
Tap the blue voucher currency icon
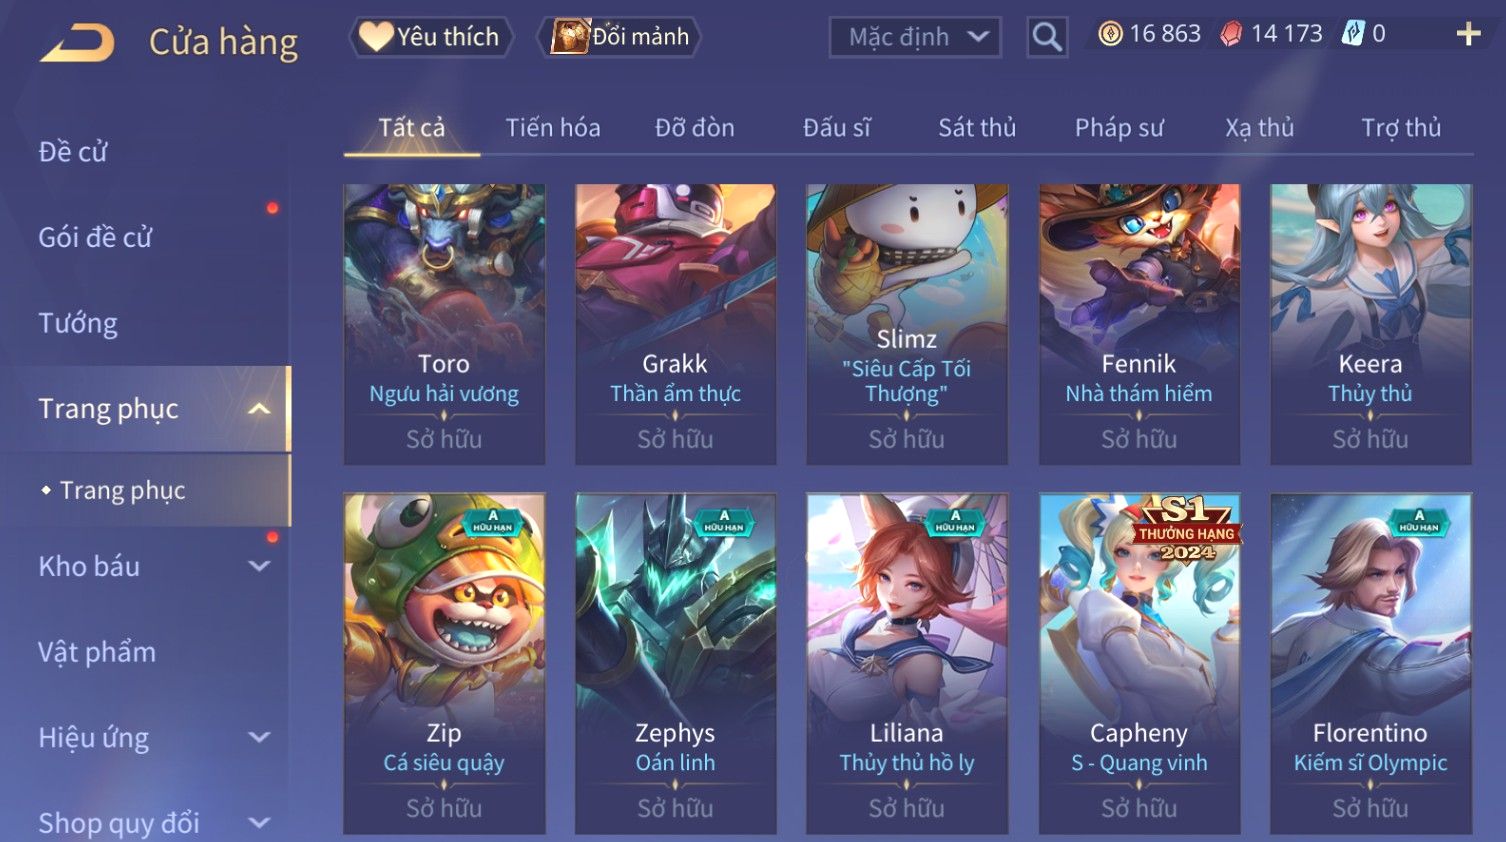[1352, 34]
